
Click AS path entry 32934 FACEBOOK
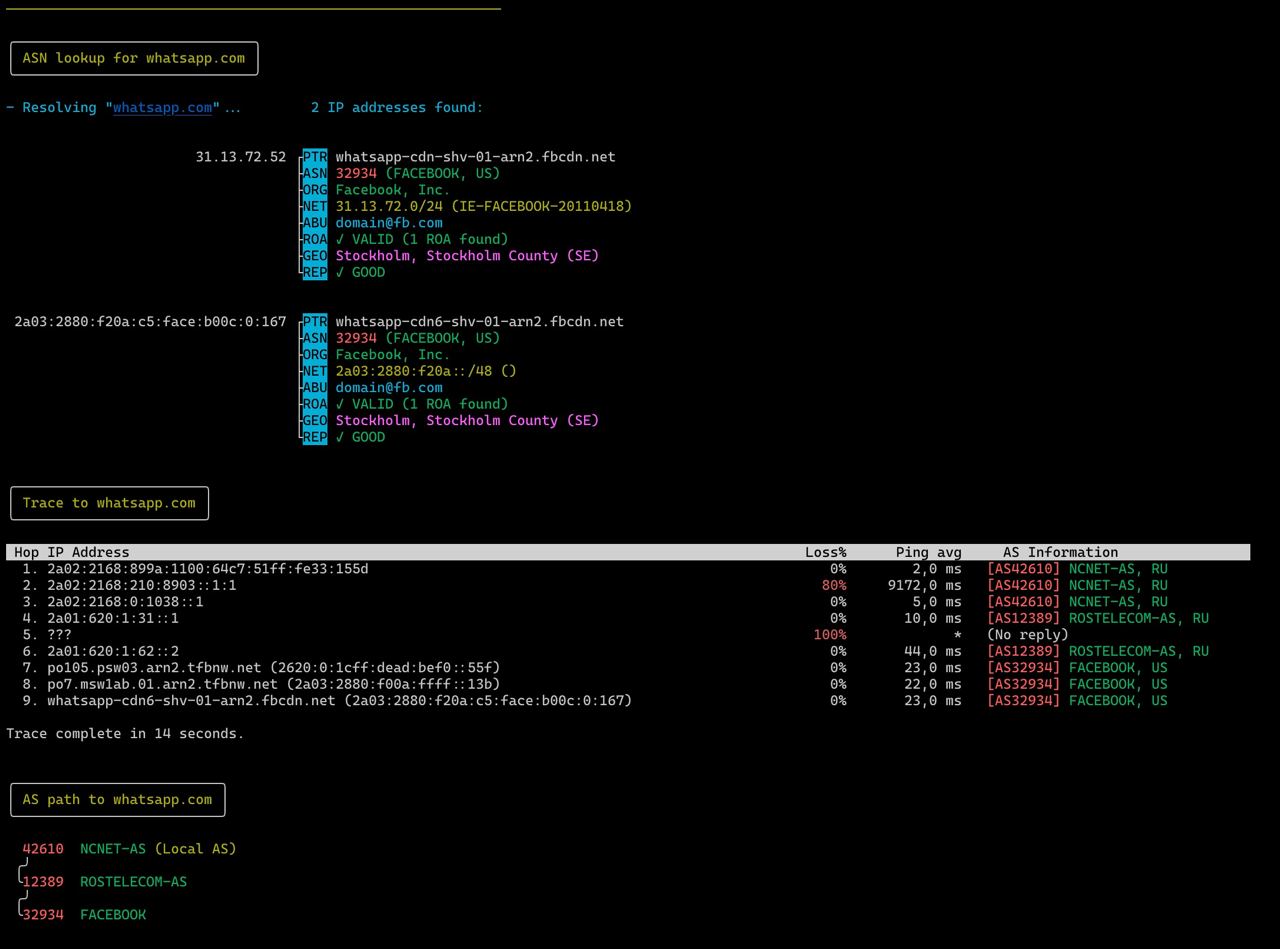pos(84,915)
